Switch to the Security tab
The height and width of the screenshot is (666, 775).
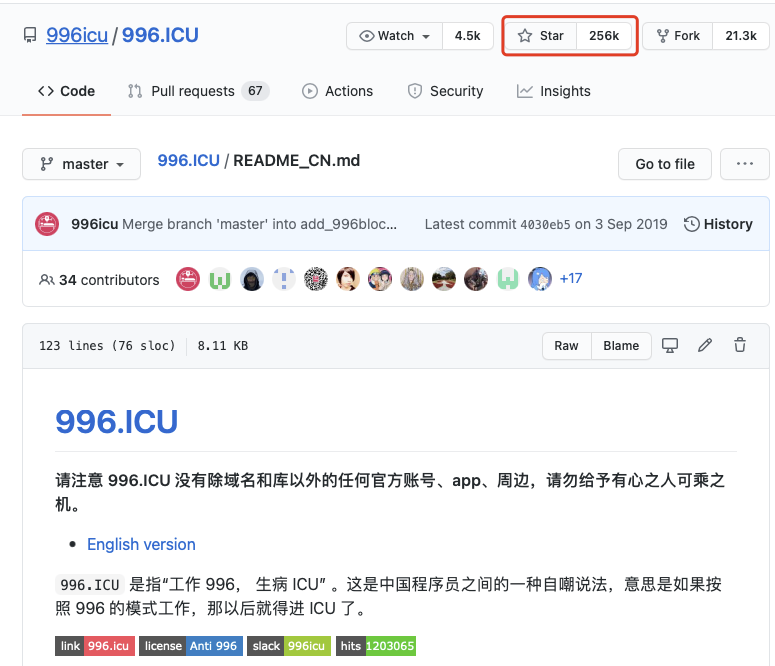pyautogui.click(x=445, y=91)
